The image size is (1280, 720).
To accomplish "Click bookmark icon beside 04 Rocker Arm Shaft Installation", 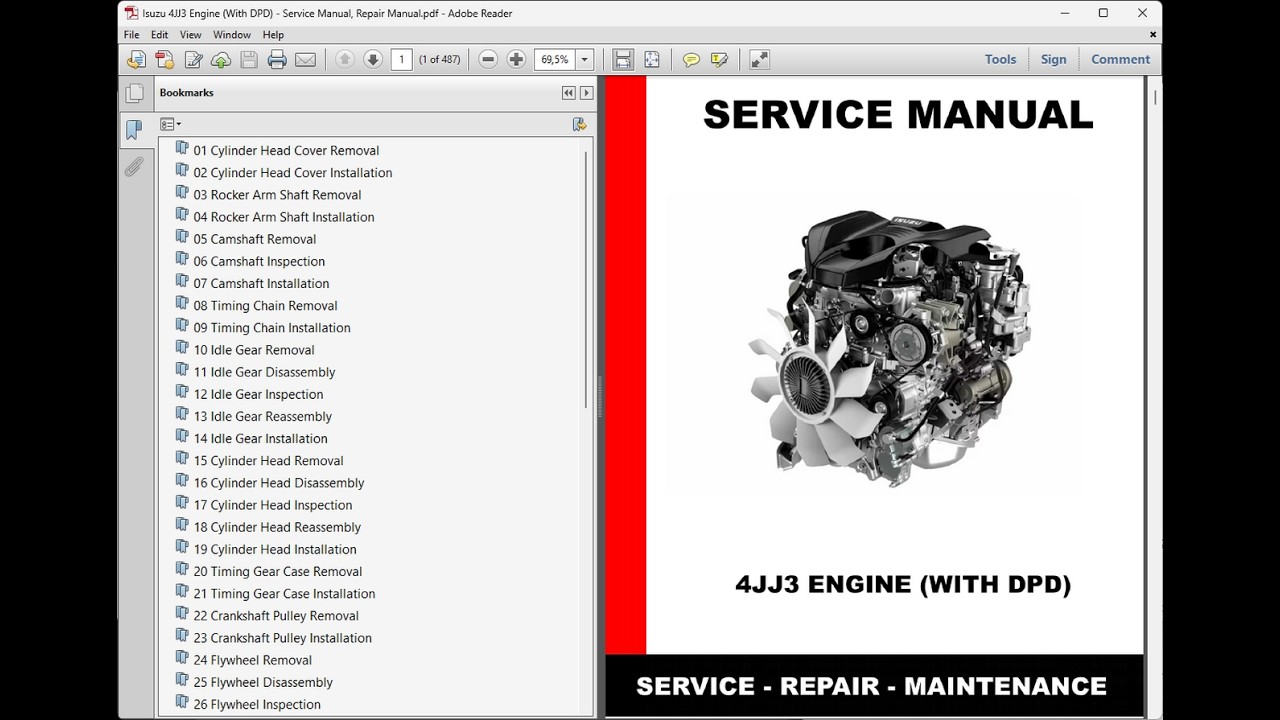I will coord(182,215).
